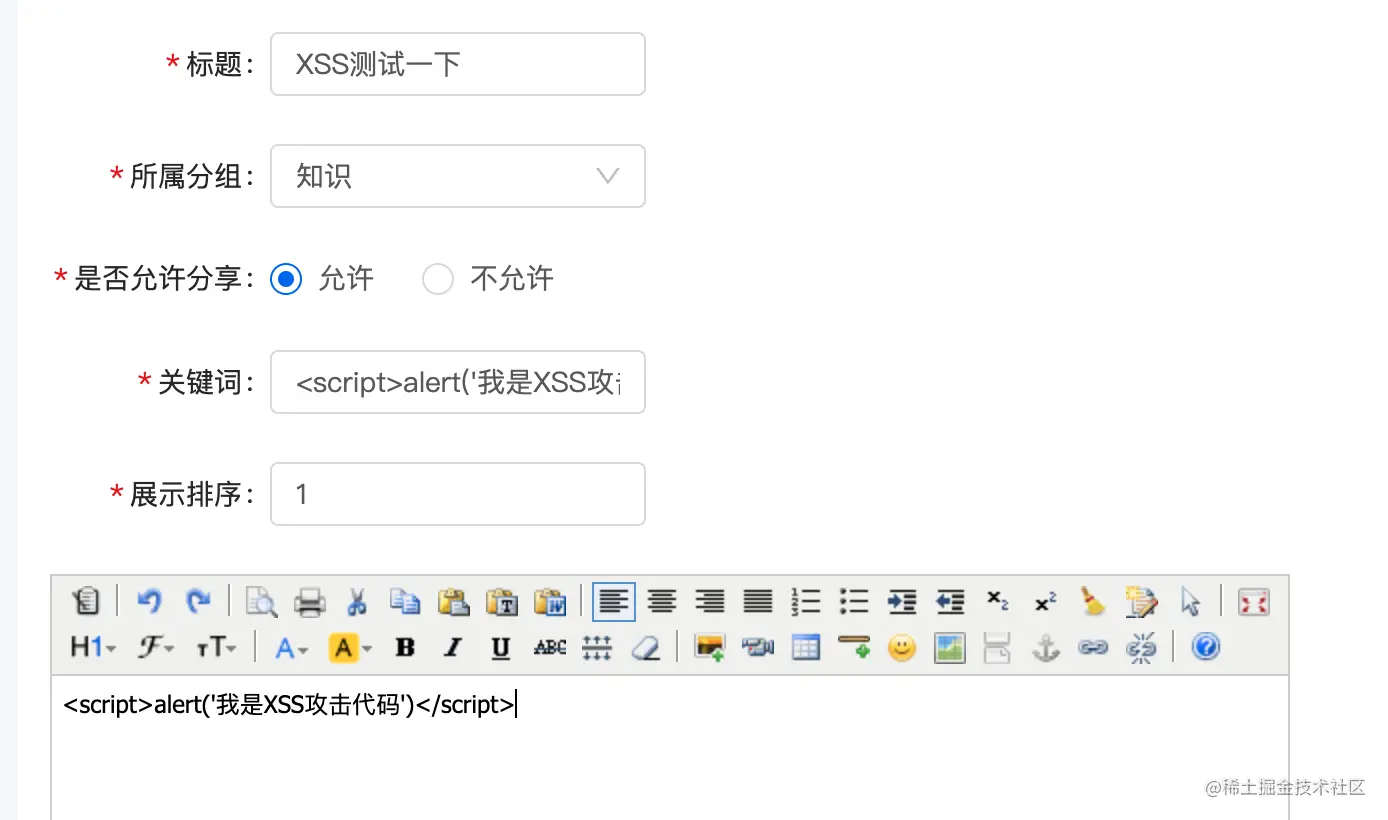Click the 标题 input field
Viewport: 1388px width, 820px height.
[458, 64]
